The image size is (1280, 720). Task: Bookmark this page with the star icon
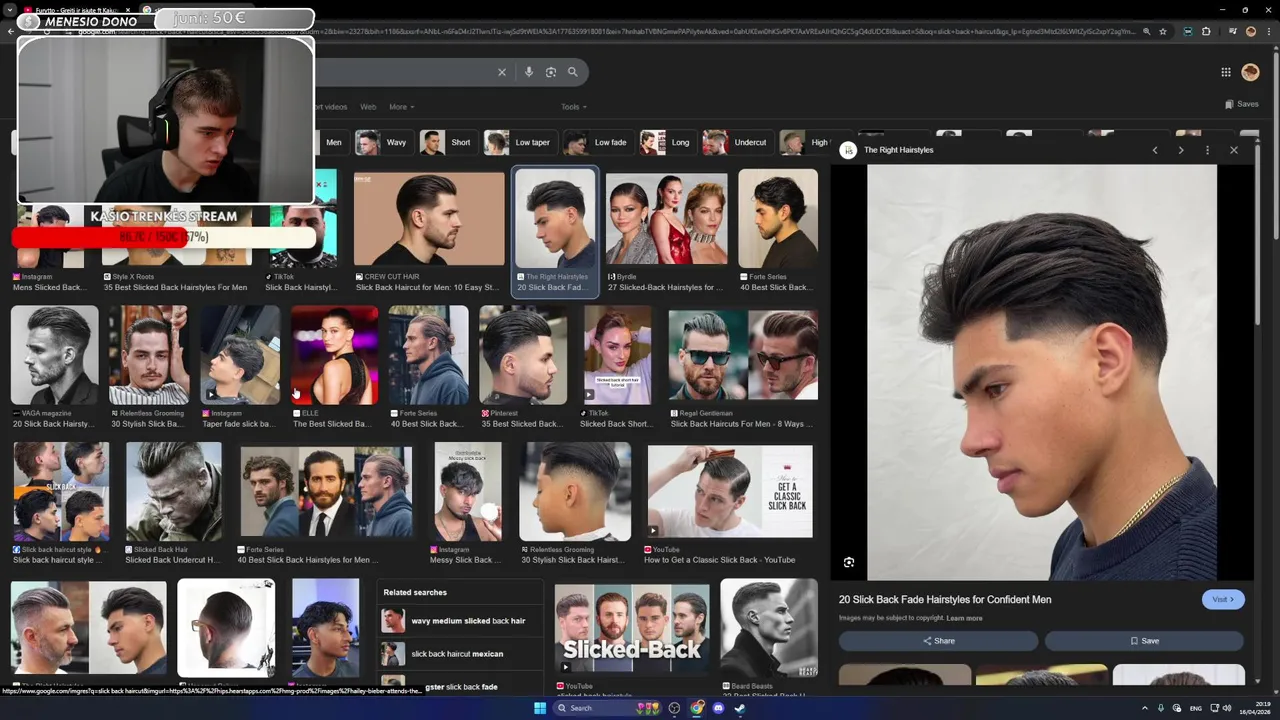tap(1163, 32)
